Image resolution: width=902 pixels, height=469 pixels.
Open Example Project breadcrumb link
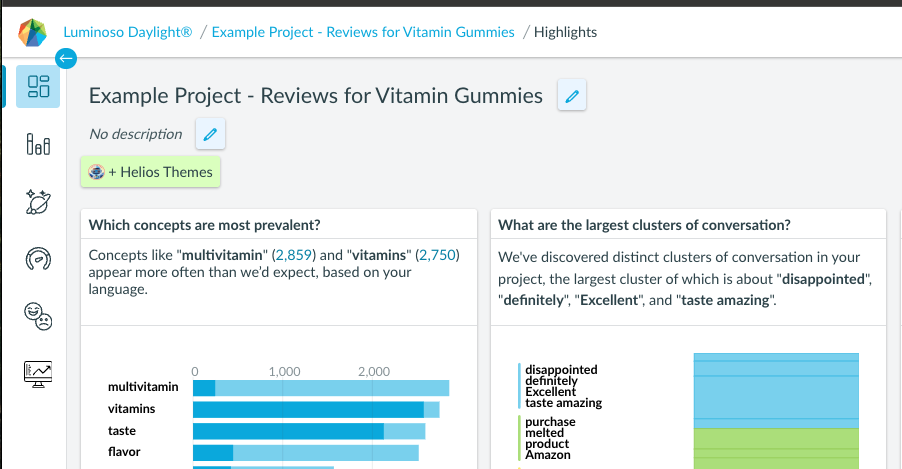coord(363,32)
